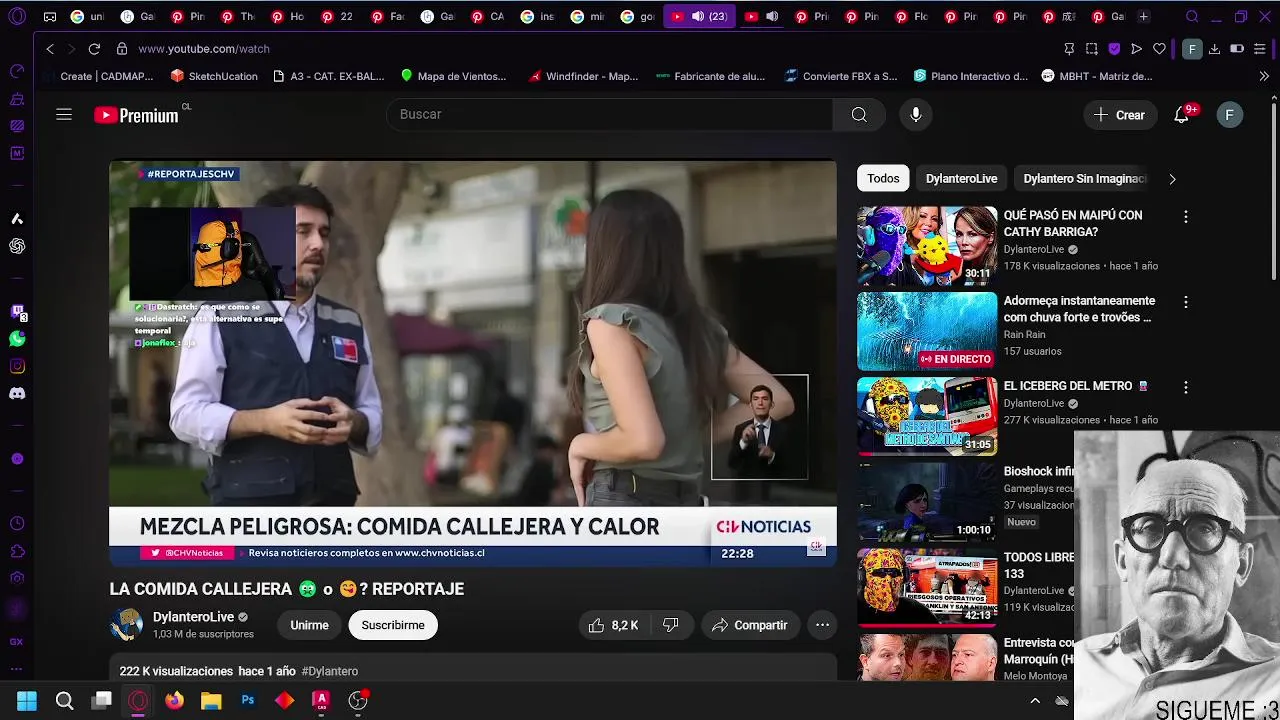Open options for Adormeça instantaneamente stream
The width and height of the screenshot is (1280, 720).
[x=1186, y=302]
